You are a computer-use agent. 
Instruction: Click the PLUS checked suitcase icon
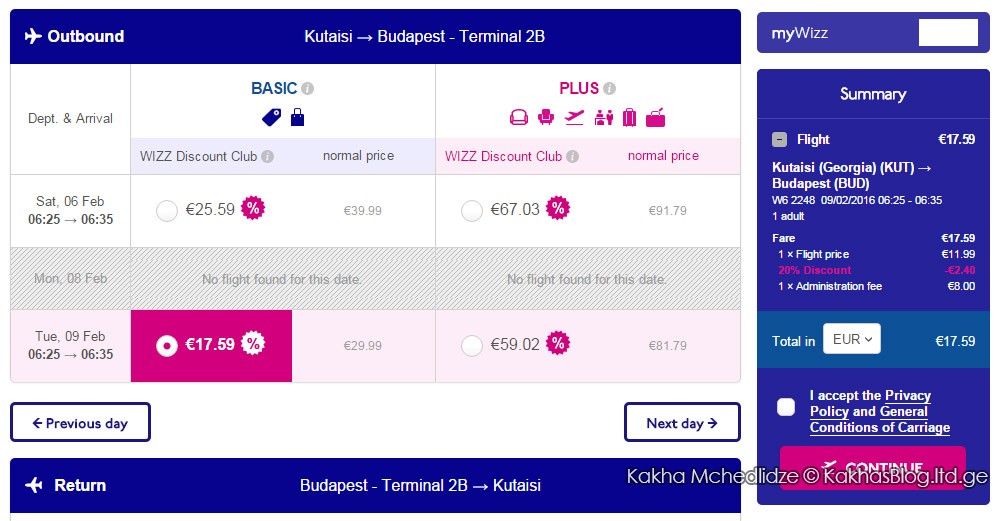click(629, 117)
